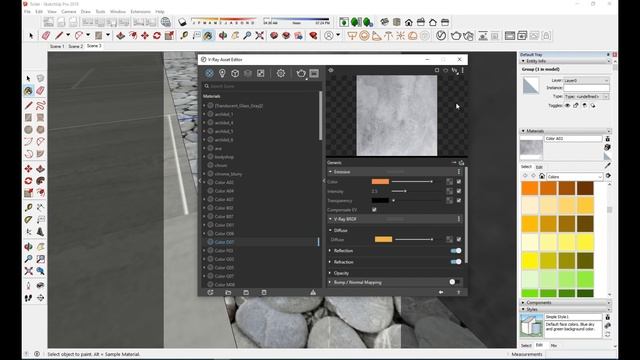Open the Camera menu
640x360 pixels.
coord(69,11)
